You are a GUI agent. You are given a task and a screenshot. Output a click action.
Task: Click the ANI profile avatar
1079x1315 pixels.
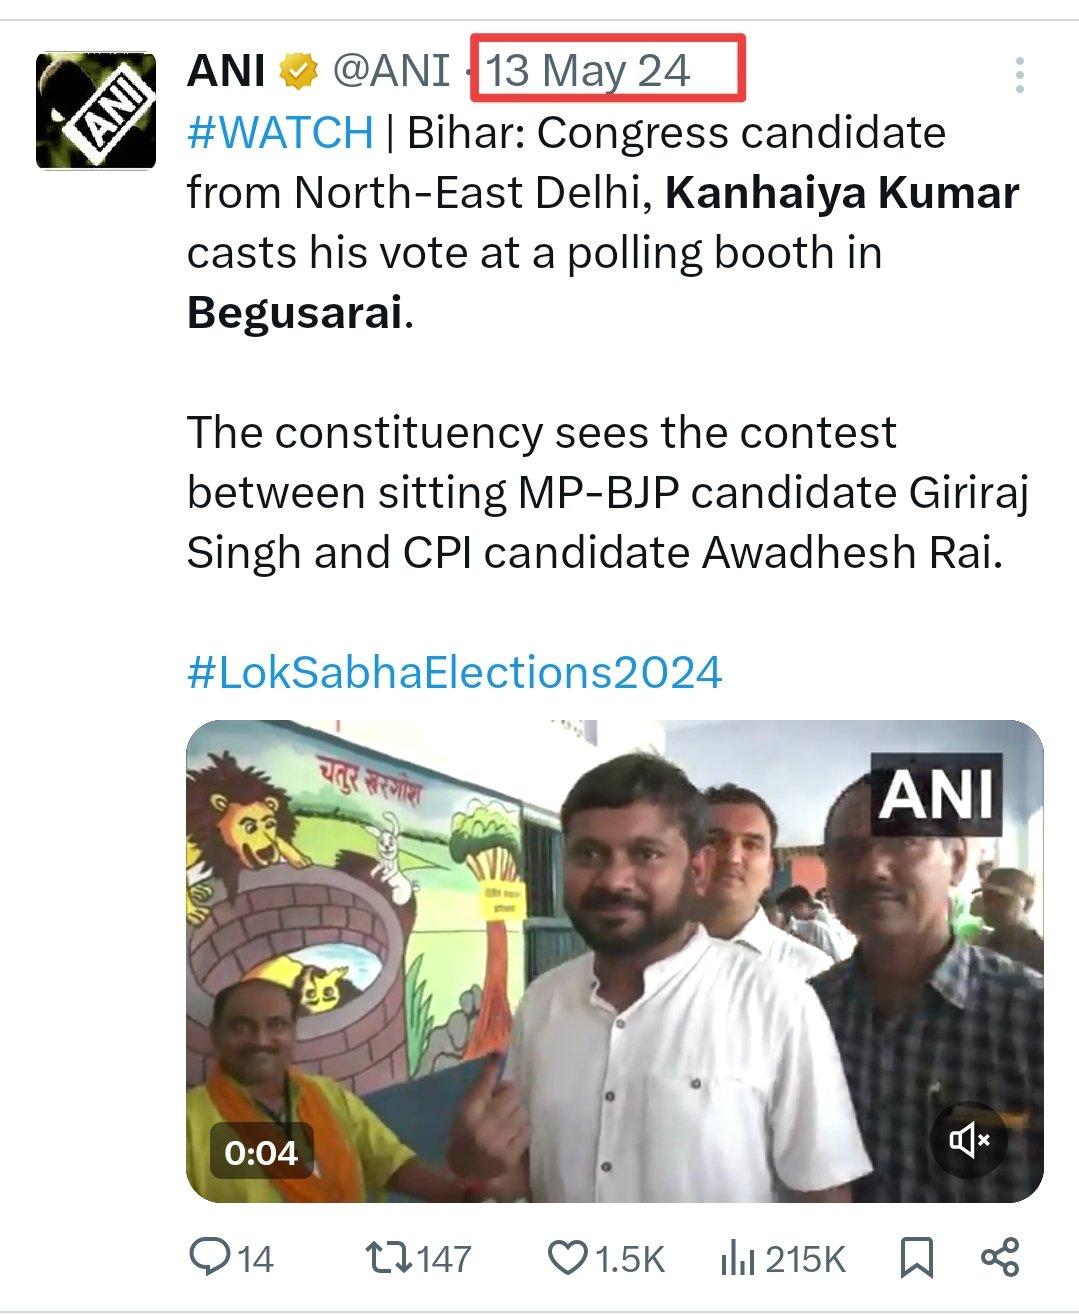pyautogui.click(x=96, y=110)
